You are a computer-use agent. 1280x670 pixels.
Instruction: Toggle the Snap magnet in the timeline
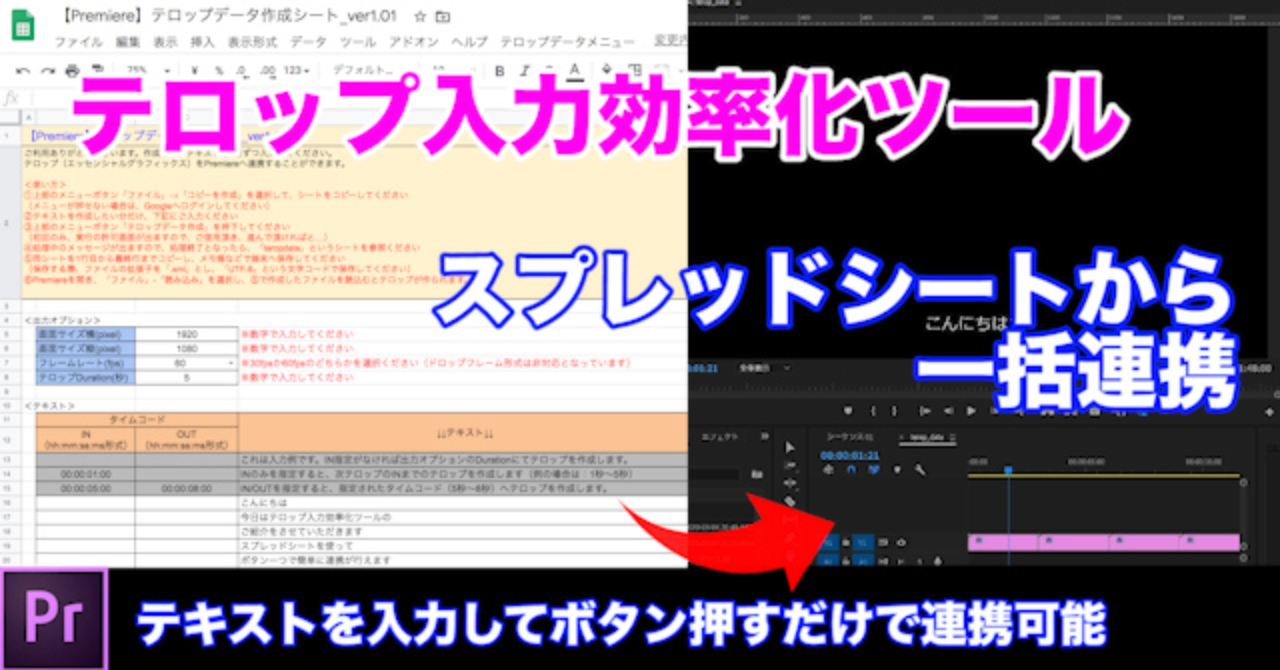click(x=852, y=469)
